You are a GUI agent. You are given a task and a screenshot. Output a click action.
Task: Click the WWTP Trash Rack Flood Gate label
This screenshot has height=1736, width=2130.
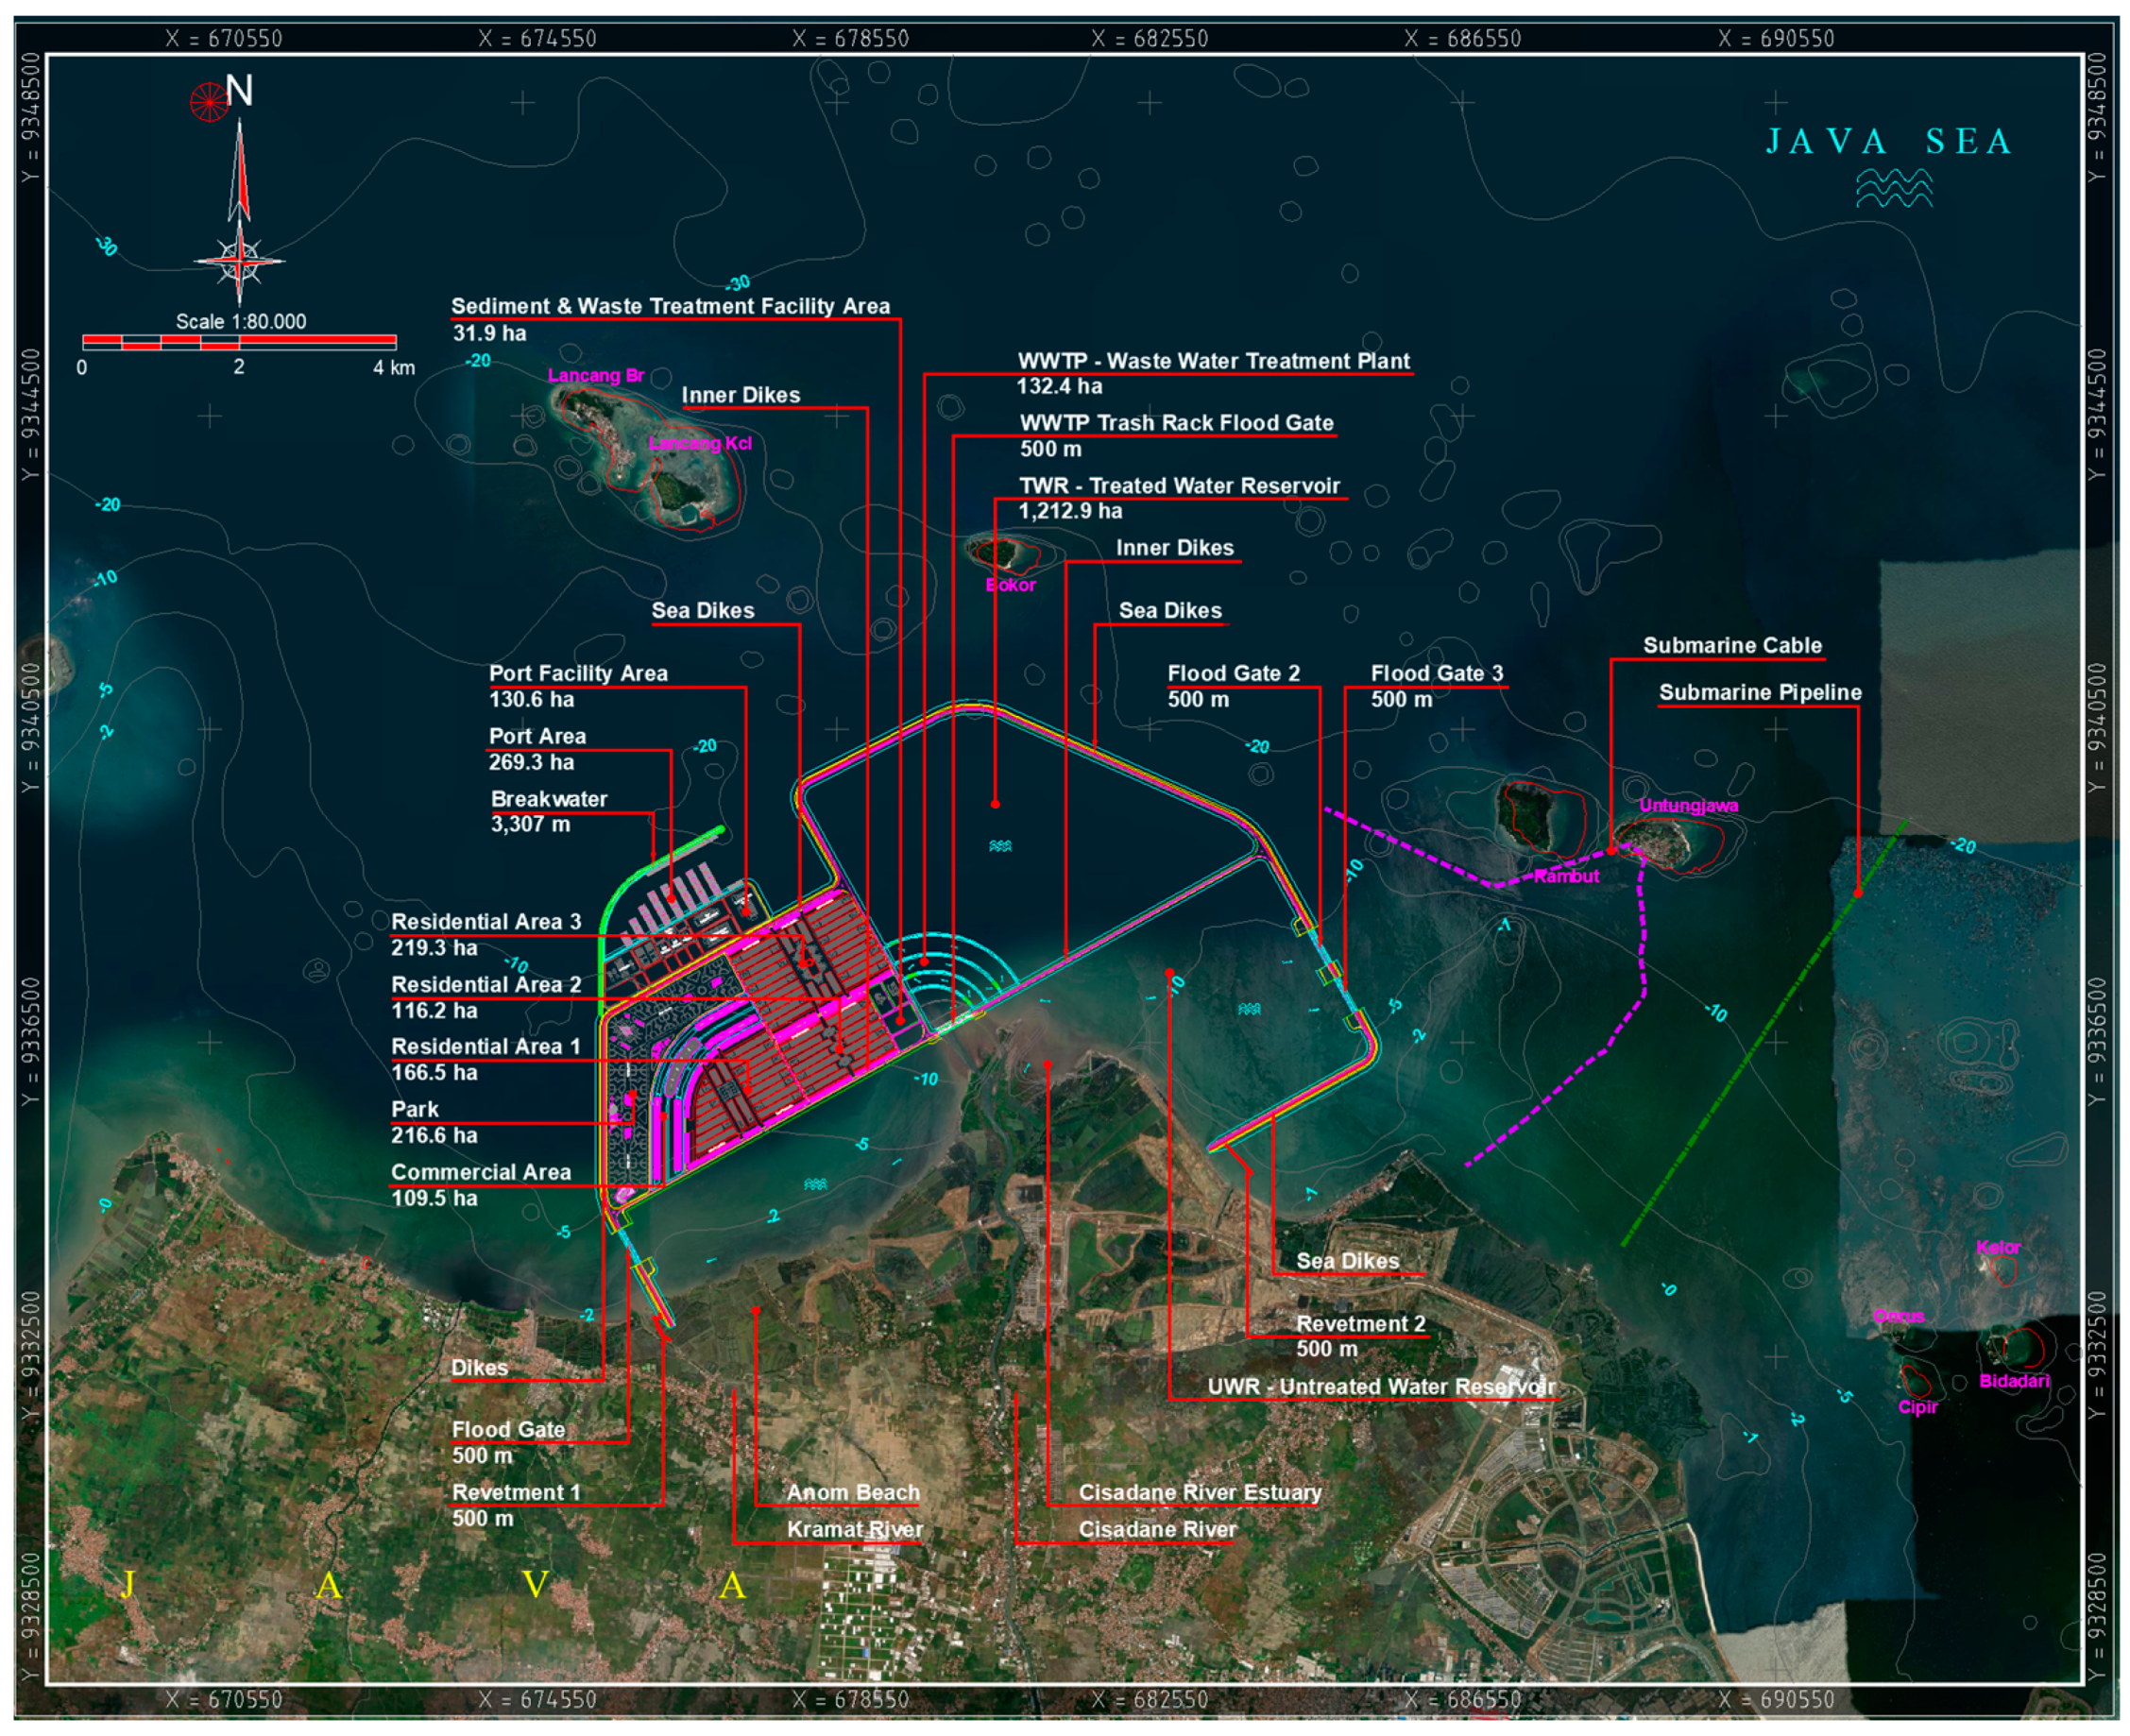(1175, 422)
